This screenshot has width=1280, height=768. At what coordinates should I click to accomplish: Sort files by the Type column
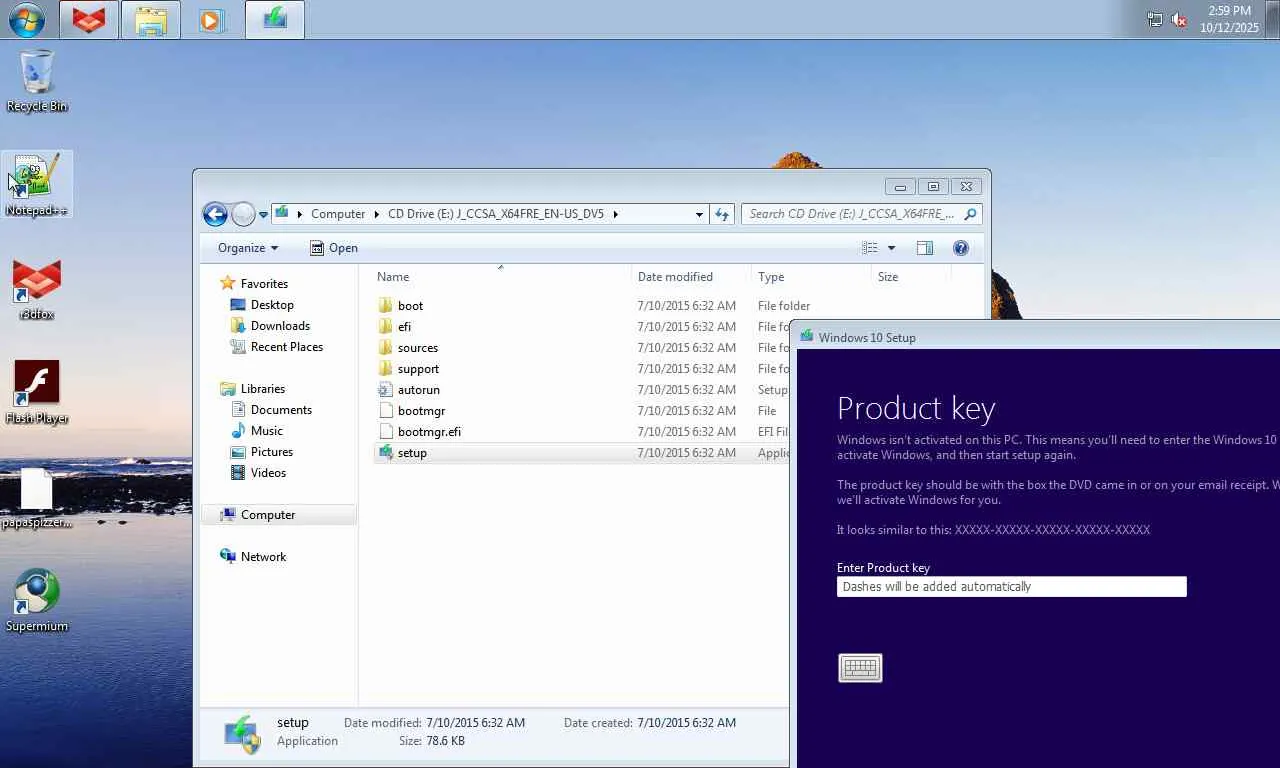811,277
